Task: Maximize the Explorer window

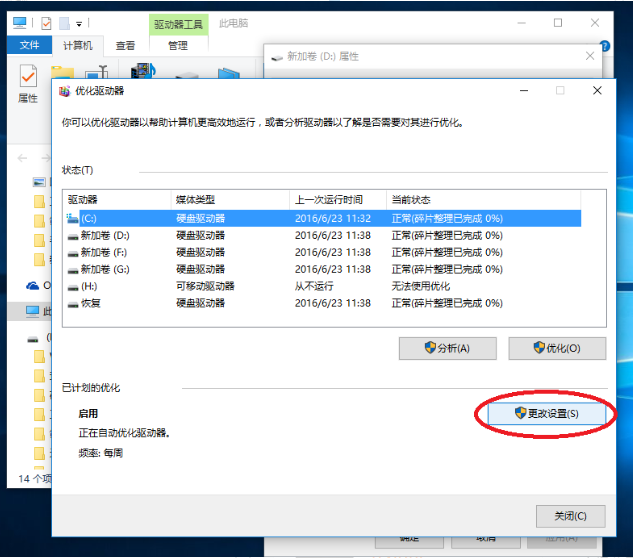Action: [x=558, y=23]
